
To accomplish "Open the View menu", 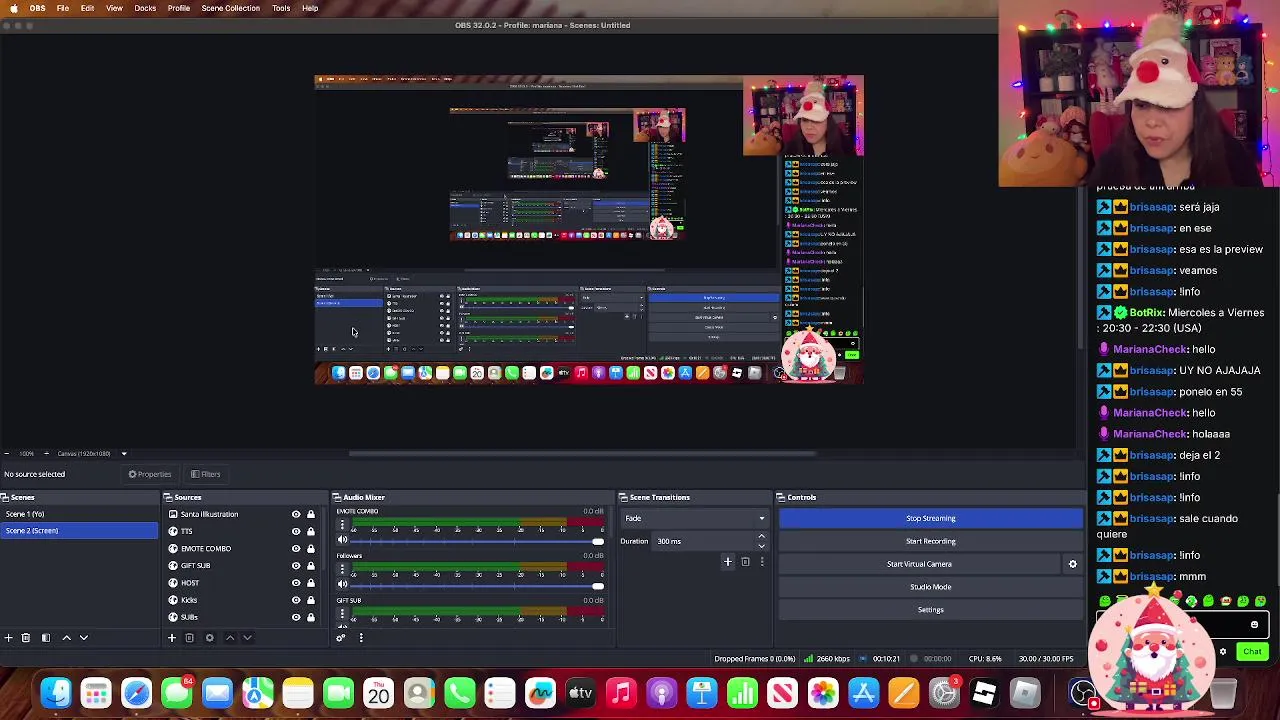I will point(114,8).
